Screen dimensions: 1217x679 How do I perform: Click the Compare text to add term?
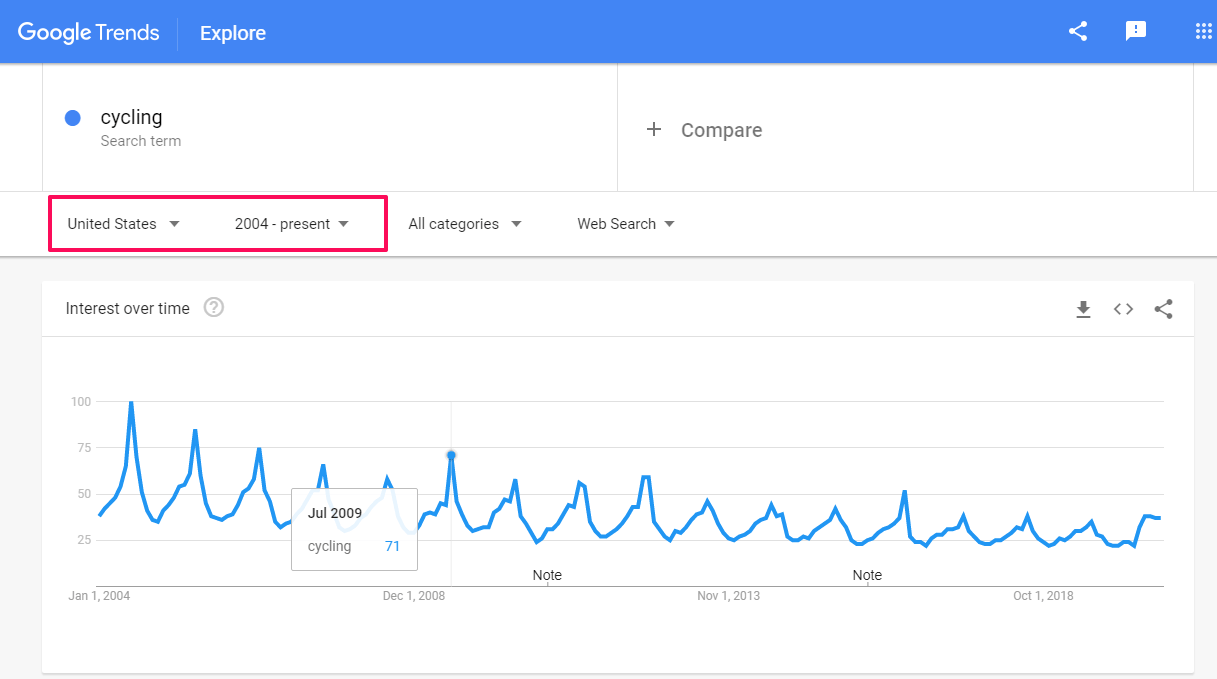[x=721, y=130]
